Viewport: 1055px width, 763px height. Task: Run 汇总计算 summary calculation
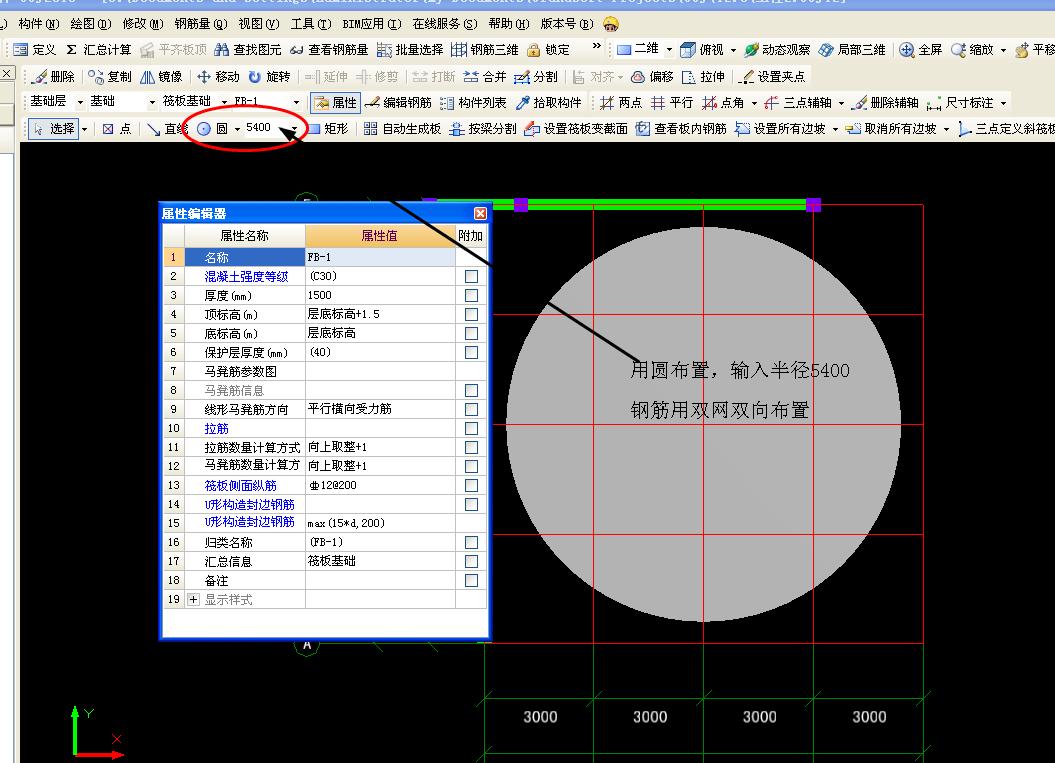99,50
